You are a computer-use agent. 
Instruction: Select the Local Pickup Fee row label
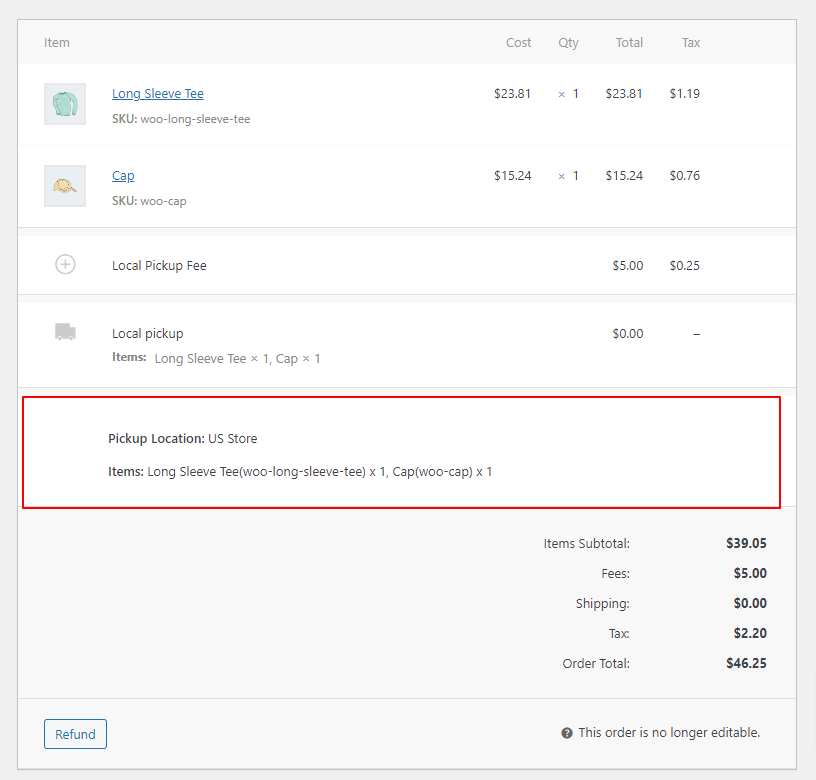tap(159, 266)
